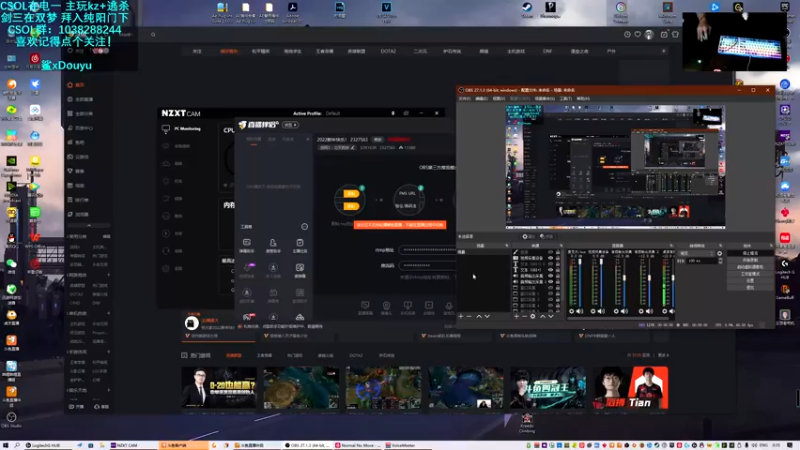Open the Douyu client search icon
This screenshot has width=800, height=450.
point(153,35)
